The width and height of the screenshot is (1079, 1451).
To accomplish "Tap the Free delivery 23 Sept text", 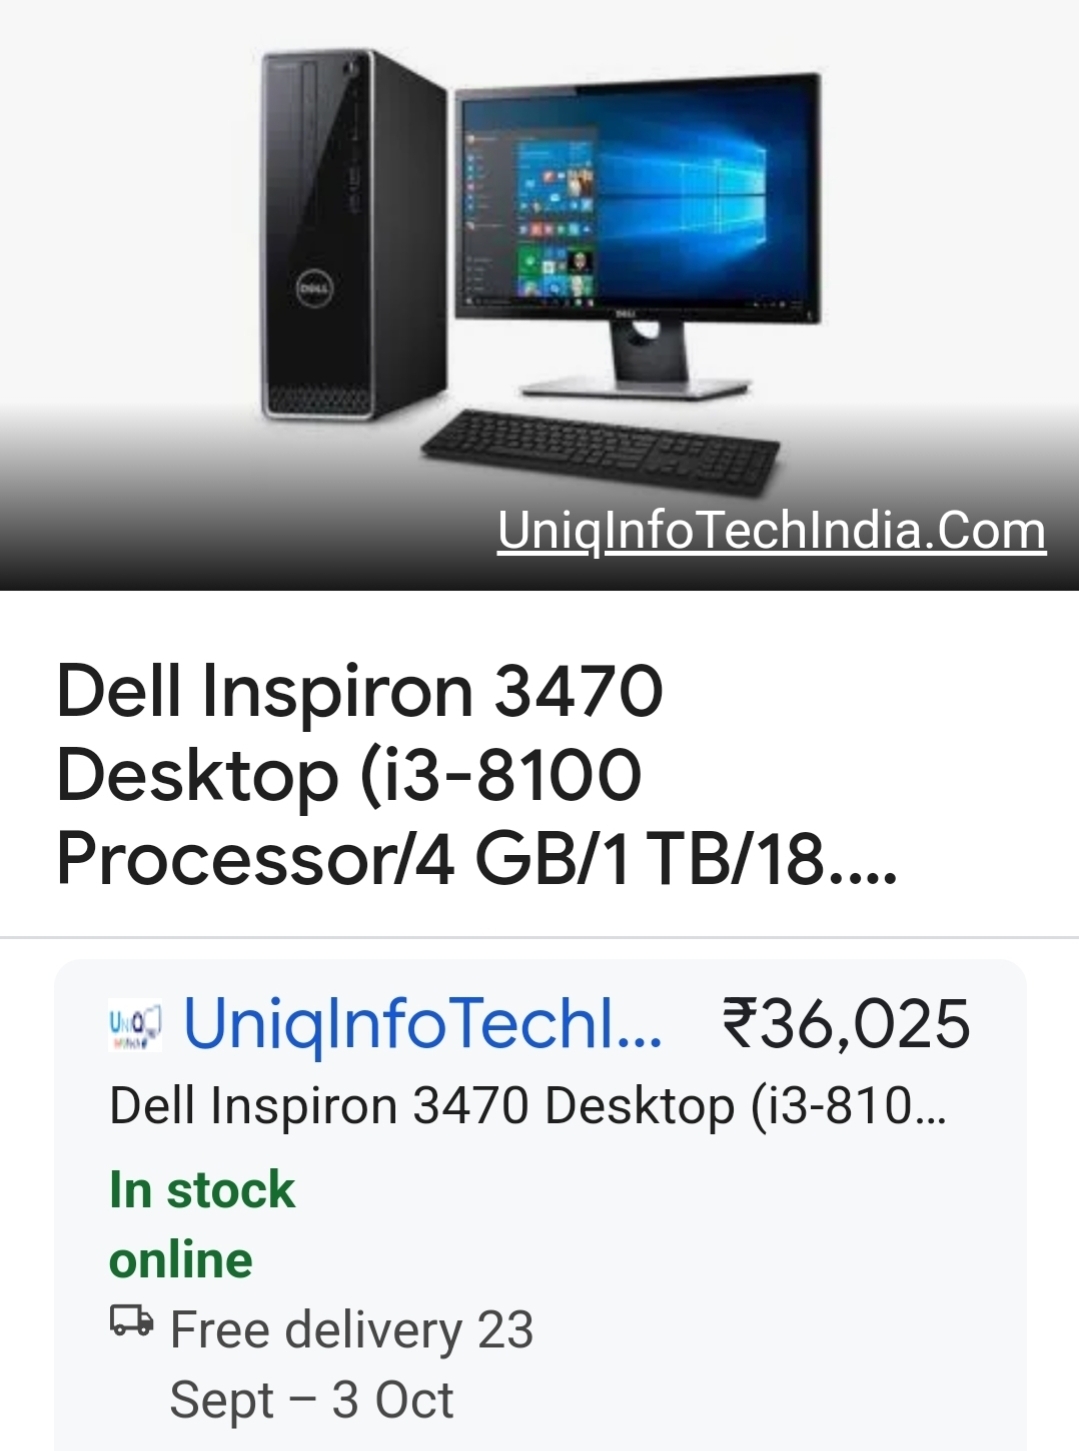I will [x=352, y=1330].
